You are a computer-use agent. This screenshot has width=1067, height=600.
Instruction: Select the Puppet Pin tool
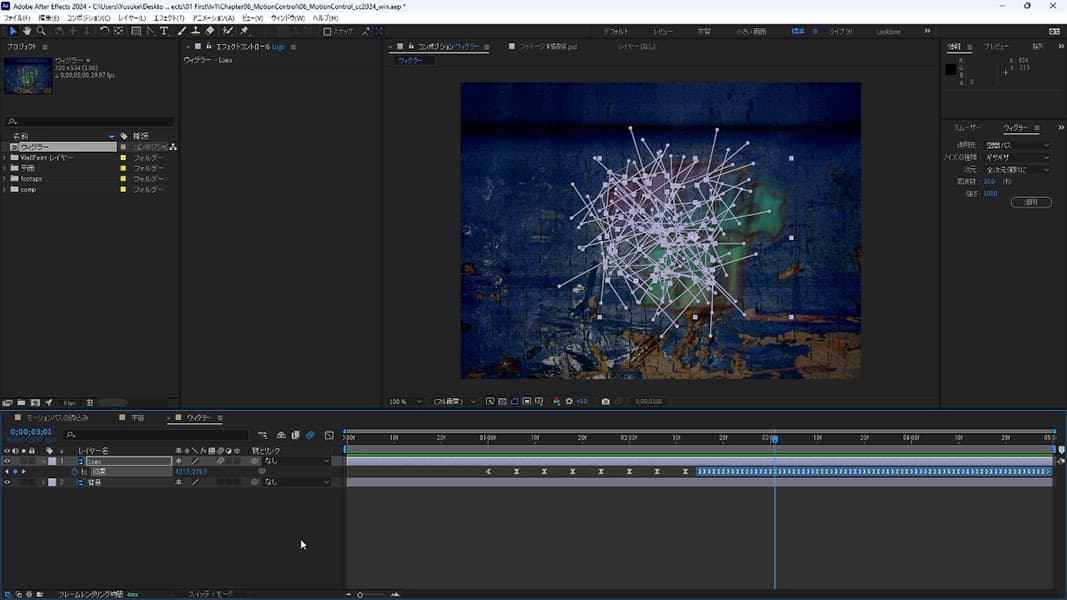(244, 31)
